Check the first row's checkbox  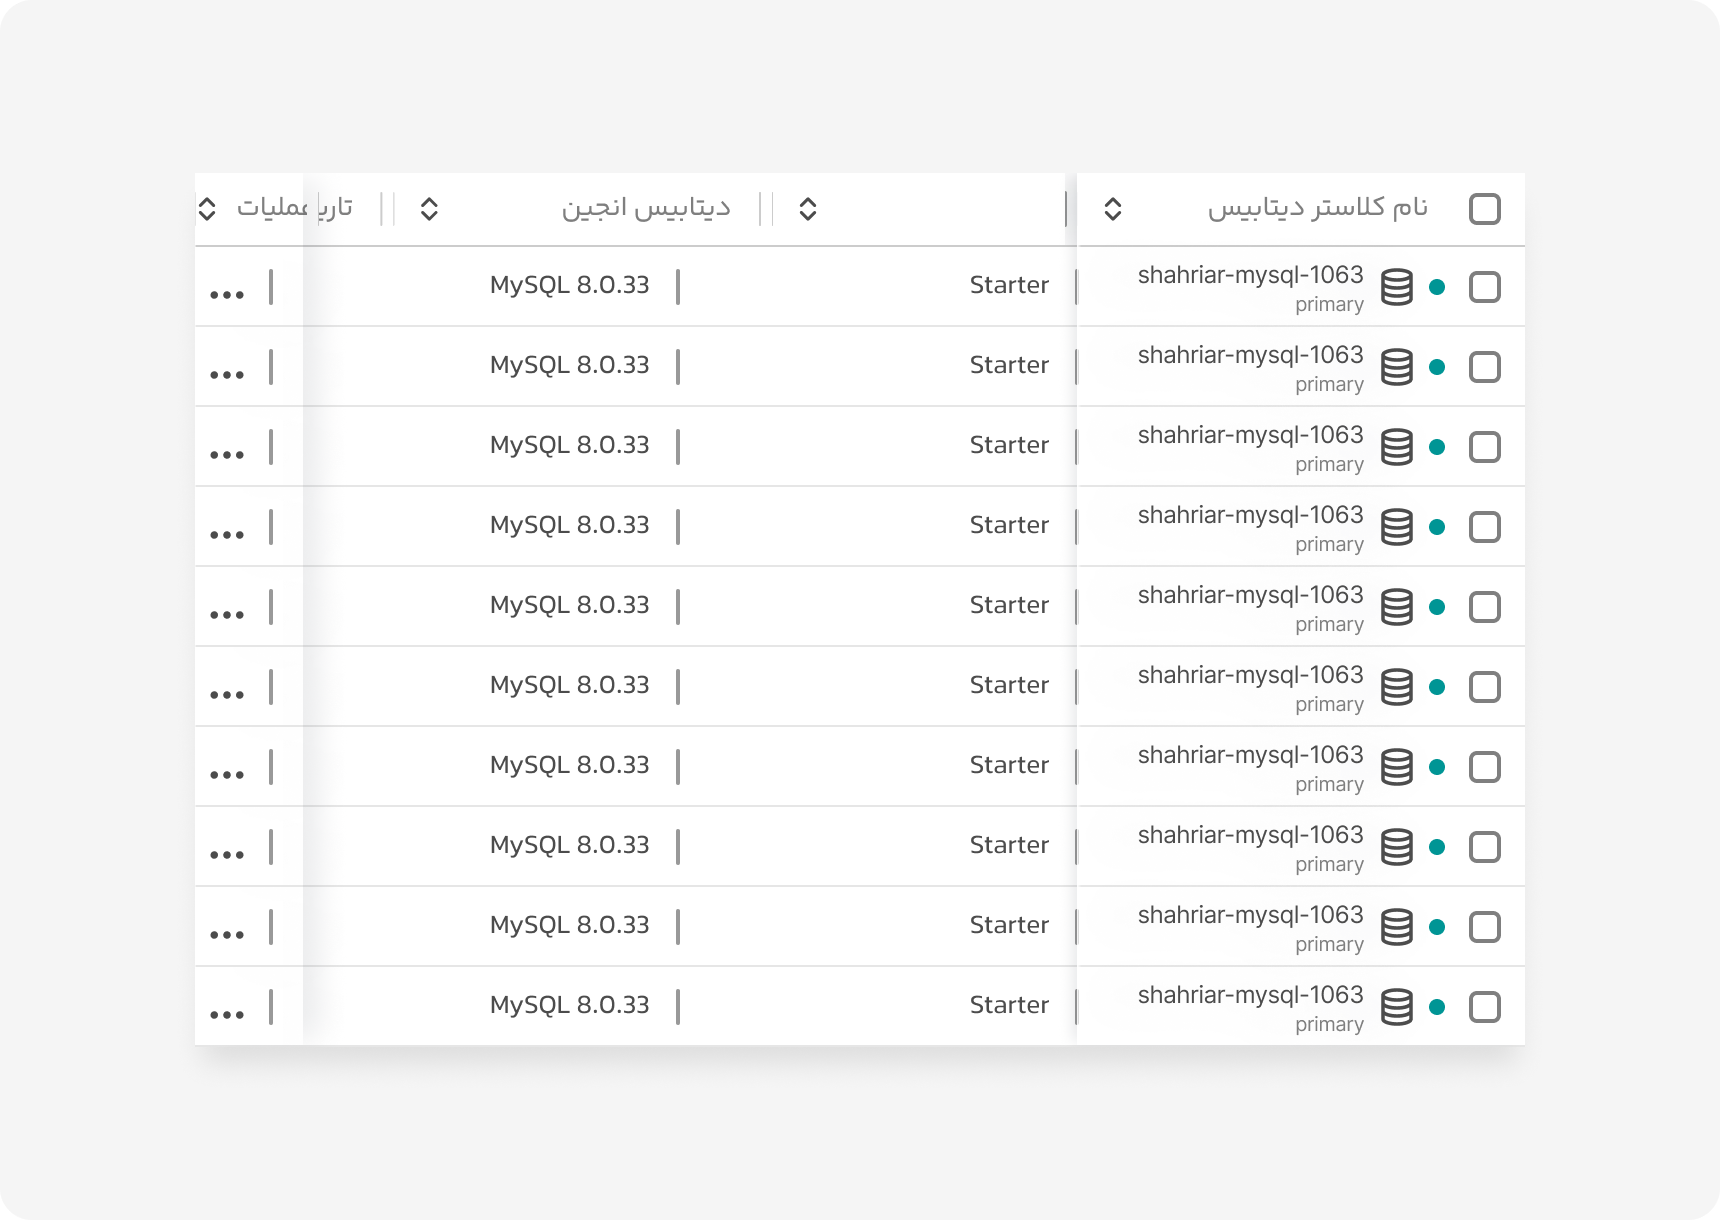tap(1485, 287)
